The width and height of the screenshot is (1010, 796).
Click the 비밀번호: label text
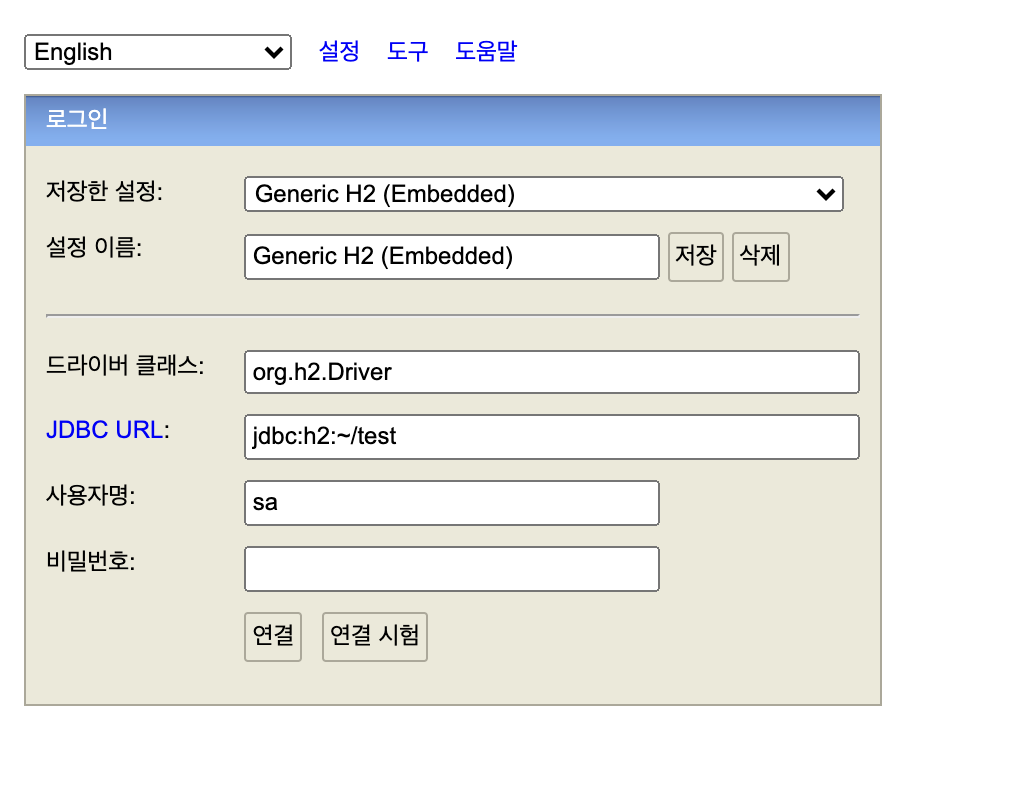(91, 561)
